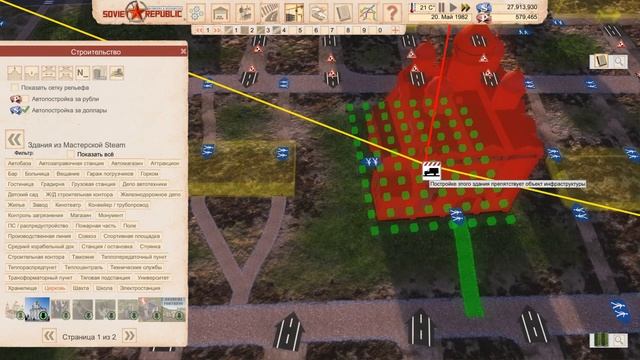Viewport: 640px width, 360px height.
Task: Go to previous hotkey bar page
Action: pyautogui.click(x=199, y=30)
